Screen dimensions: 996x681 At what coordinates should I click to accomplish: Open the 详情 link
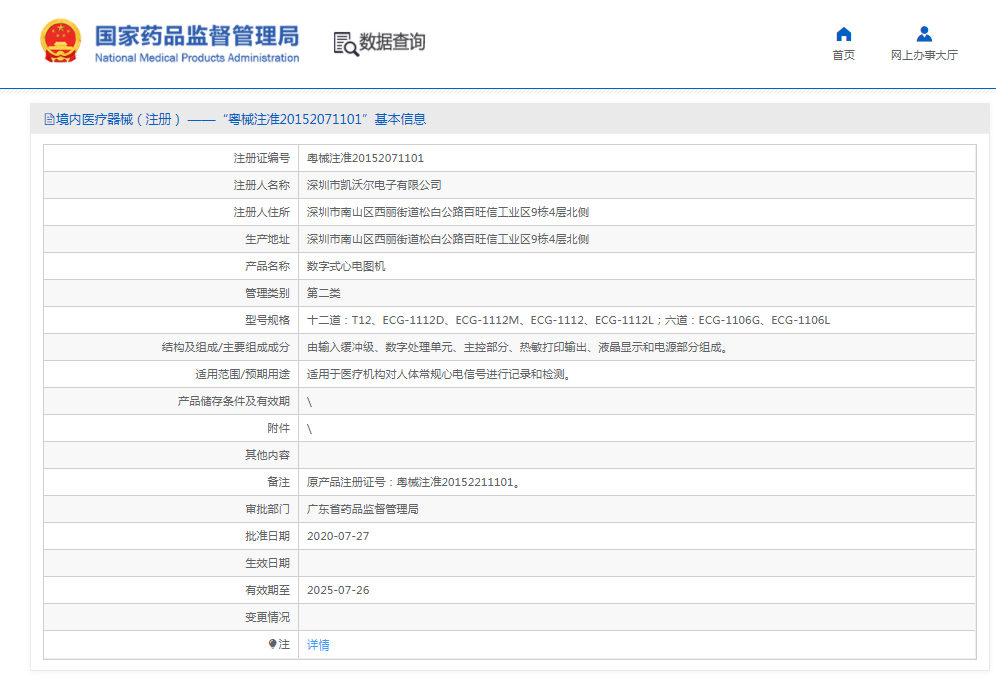click(x=318, y=645)
